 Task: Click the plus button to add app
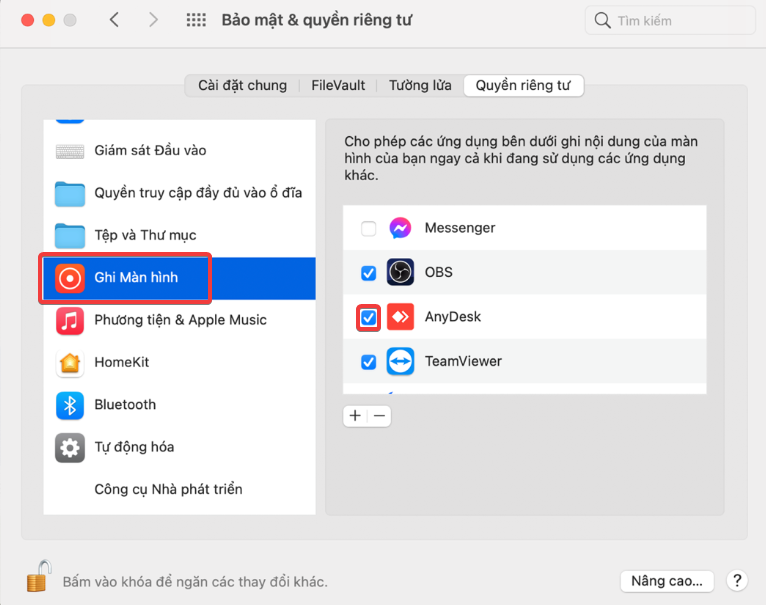coord(355,416)
